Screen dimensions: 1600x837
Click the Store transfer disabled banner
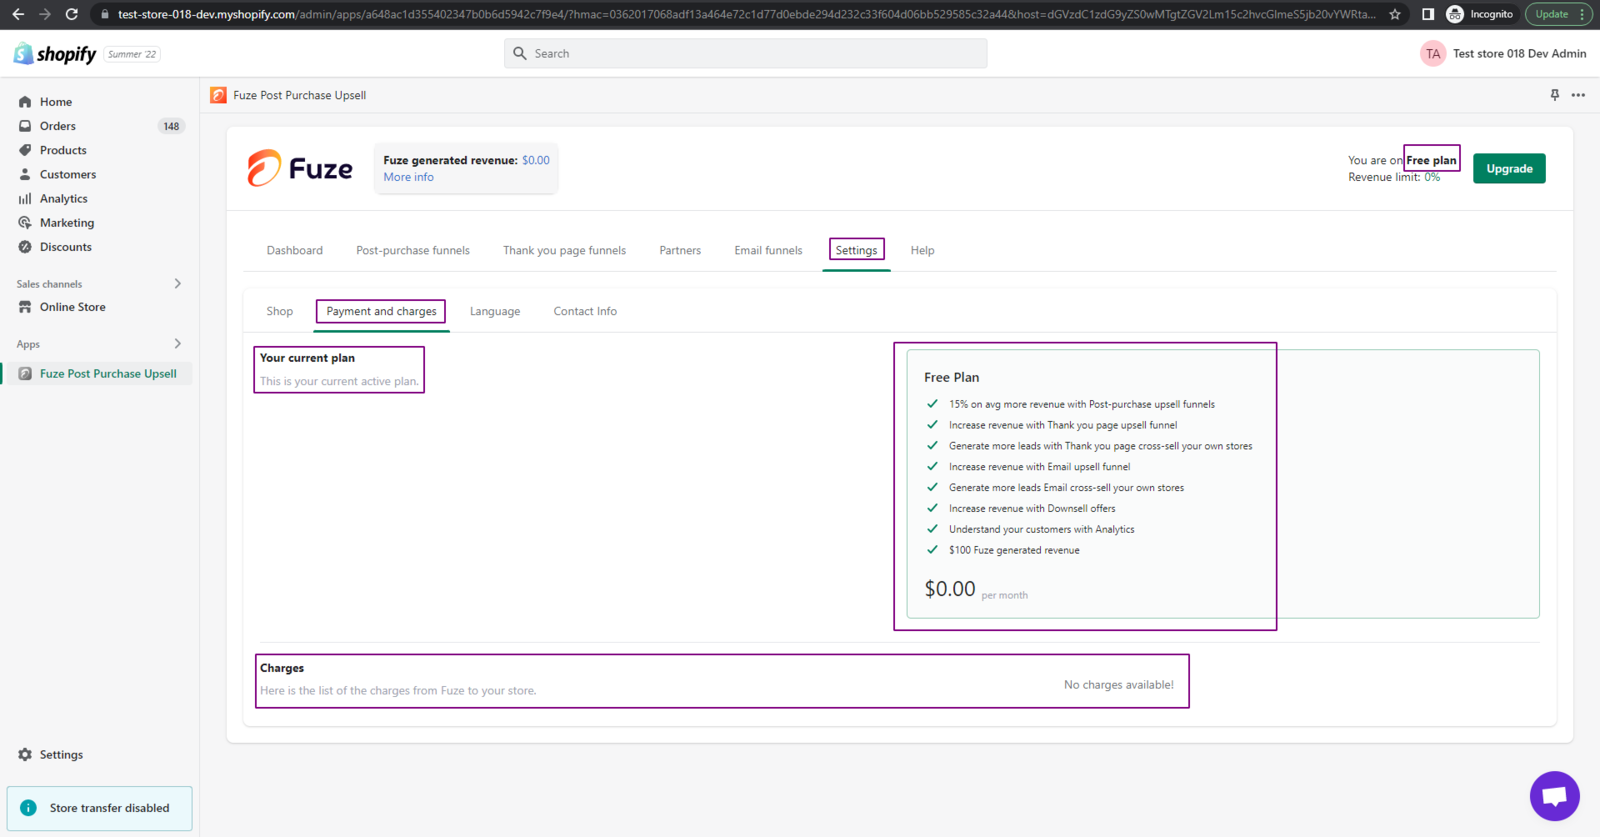(x=100, y=808)
